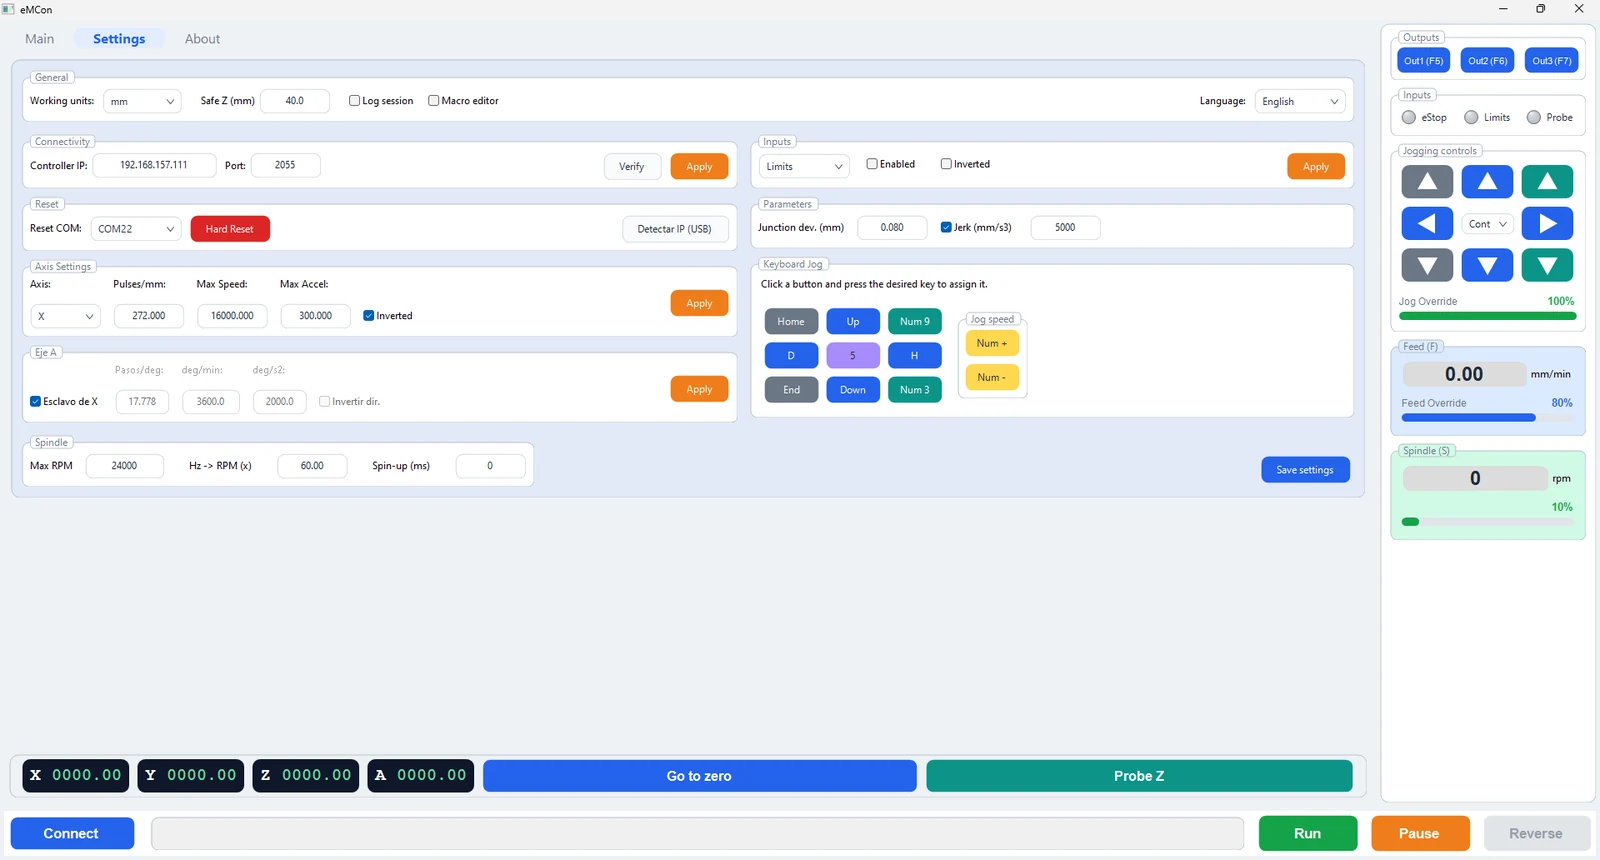
Task: Click the End key assignment button
Action: pos(791,390)
